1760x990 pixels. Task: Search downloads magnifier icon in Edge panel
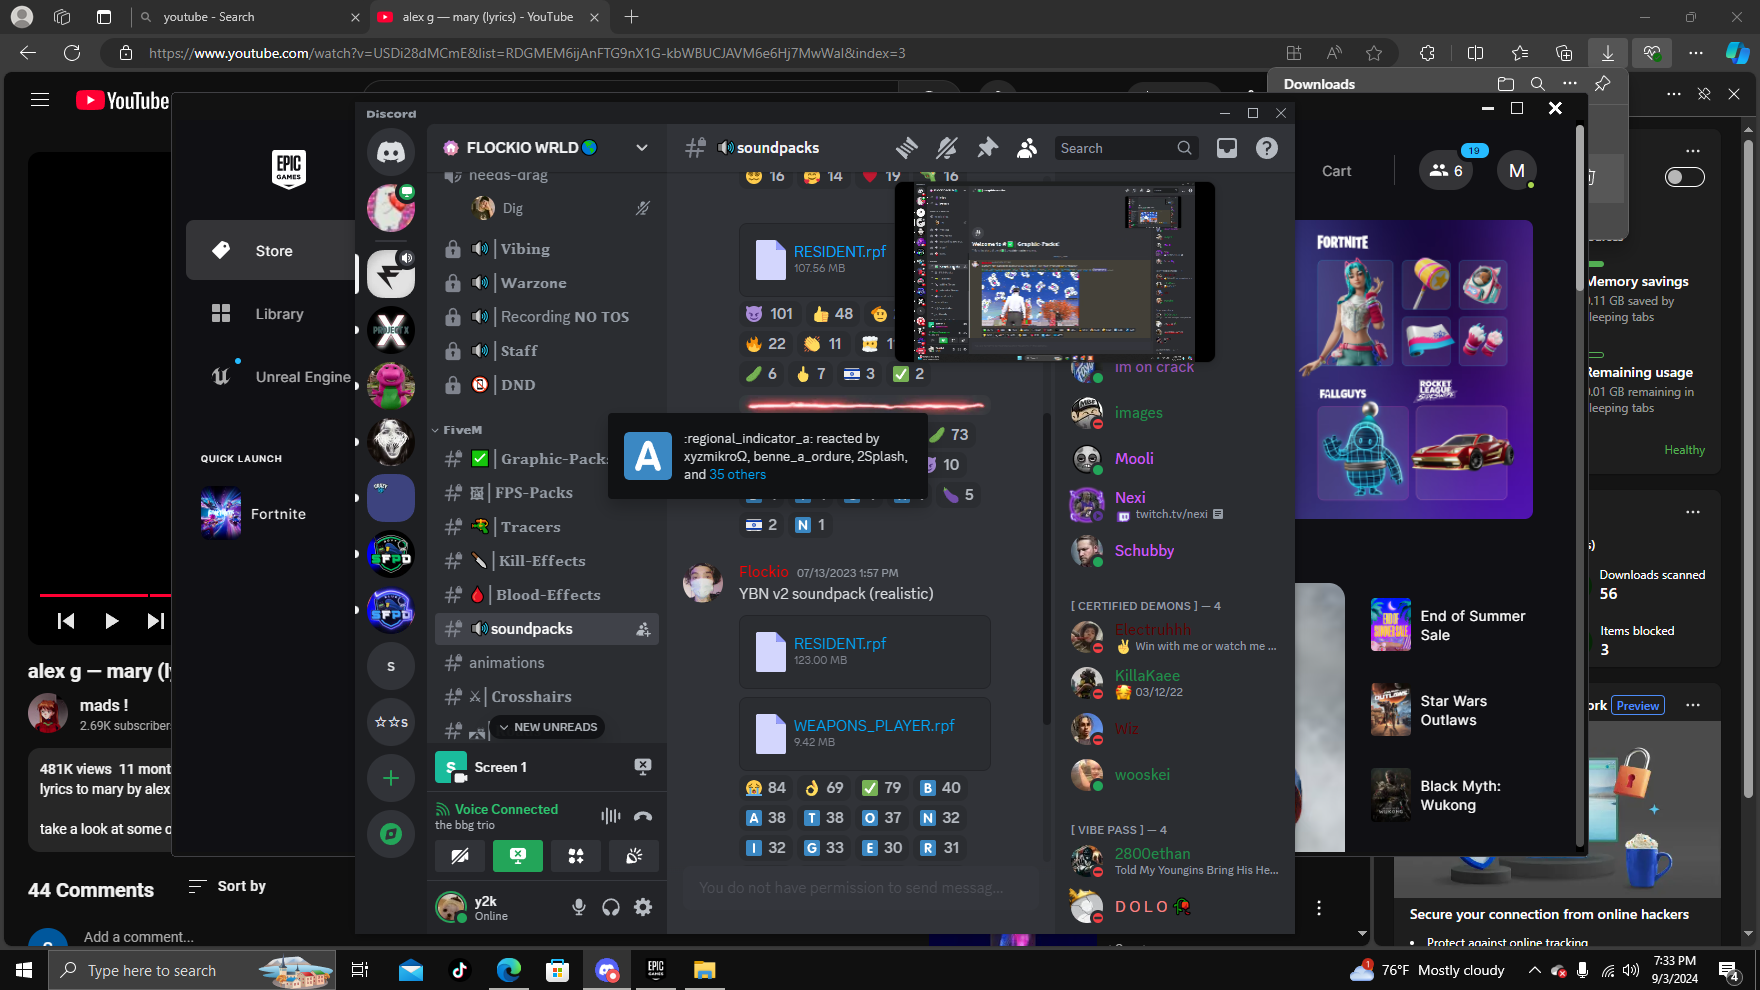[x=1538, y=84]
